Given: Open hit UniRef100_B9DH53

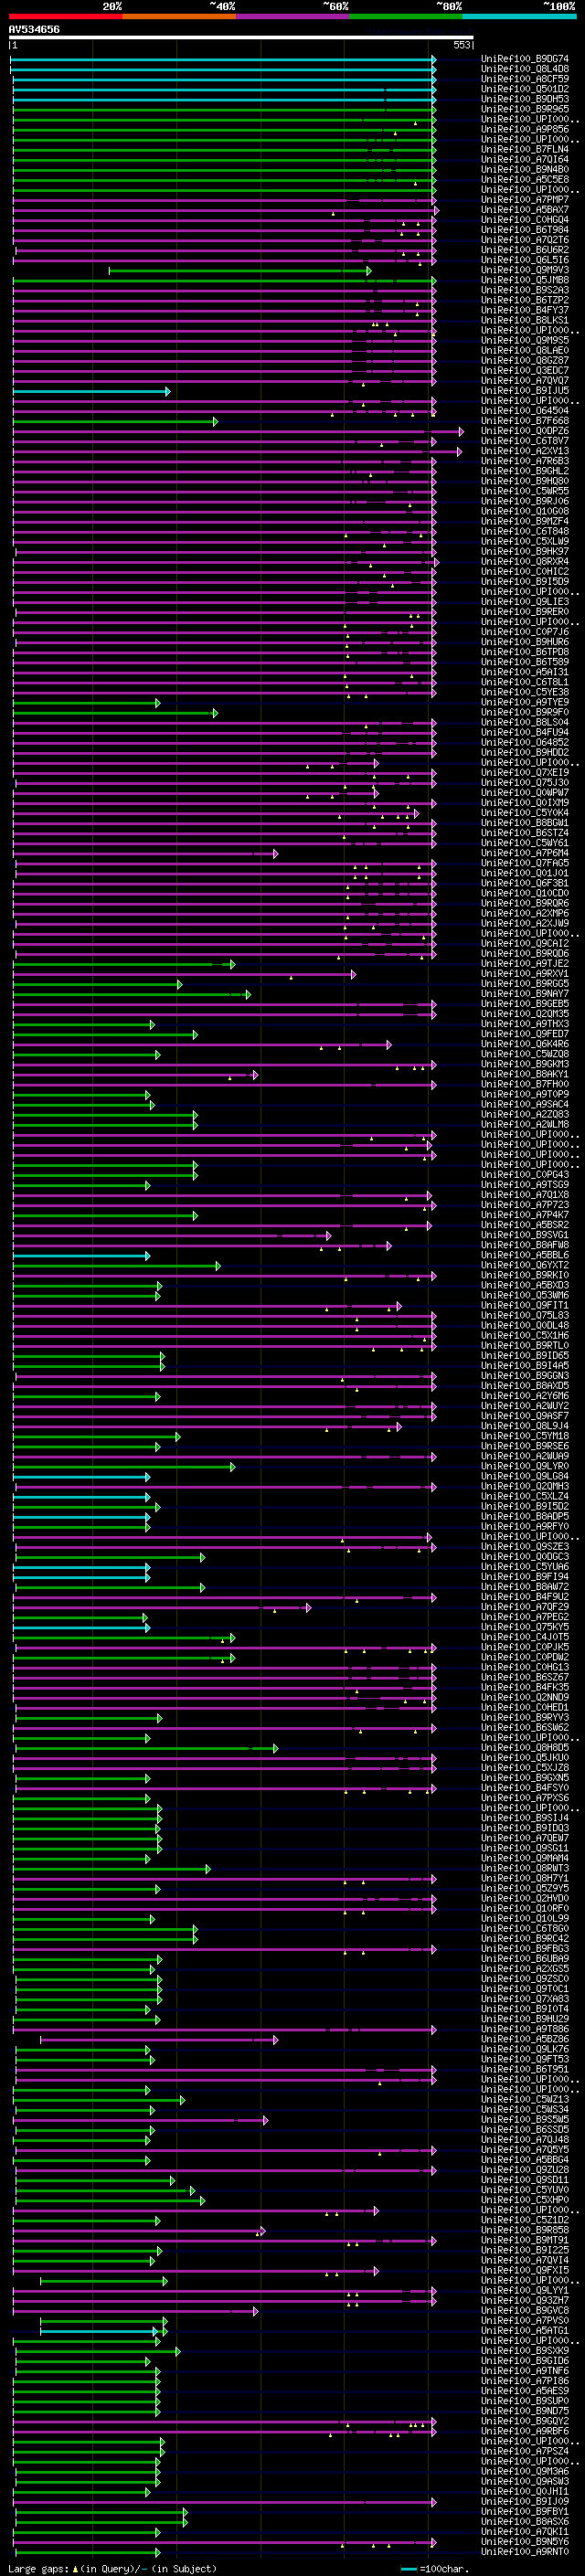Looking at the screenshot, I should 525,99.
